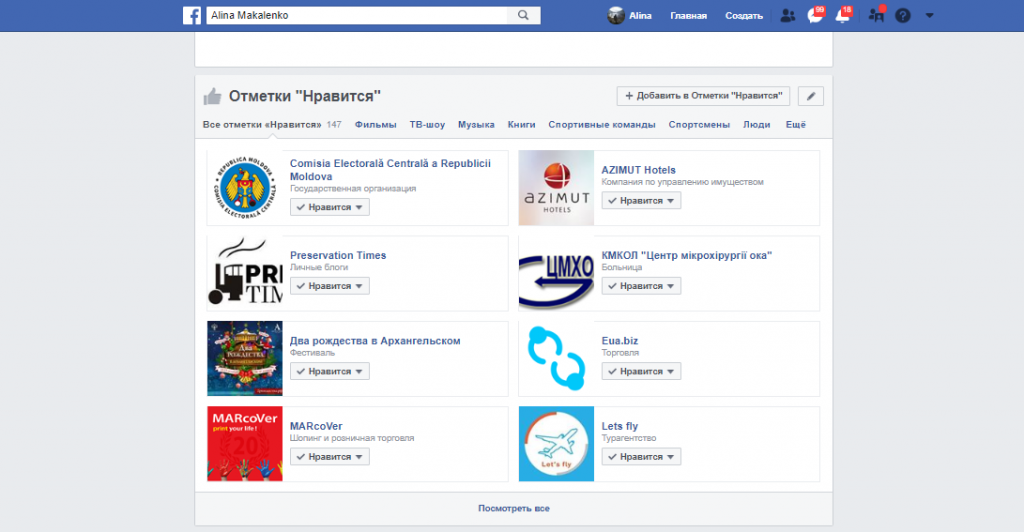
Task: Expand the Ещё tab dropdown
Action: [x=796, y=125]
